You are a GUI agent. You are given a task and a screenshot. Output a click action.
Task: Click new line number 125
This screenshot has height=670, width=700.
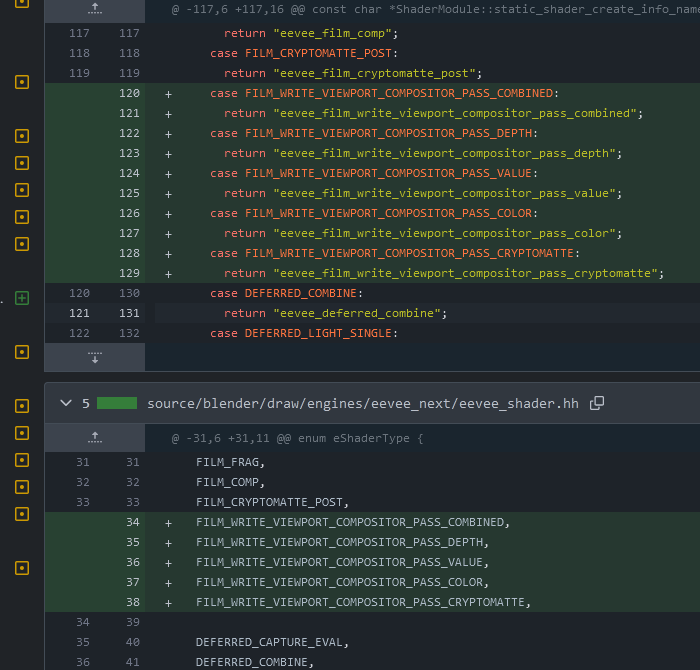129,193
